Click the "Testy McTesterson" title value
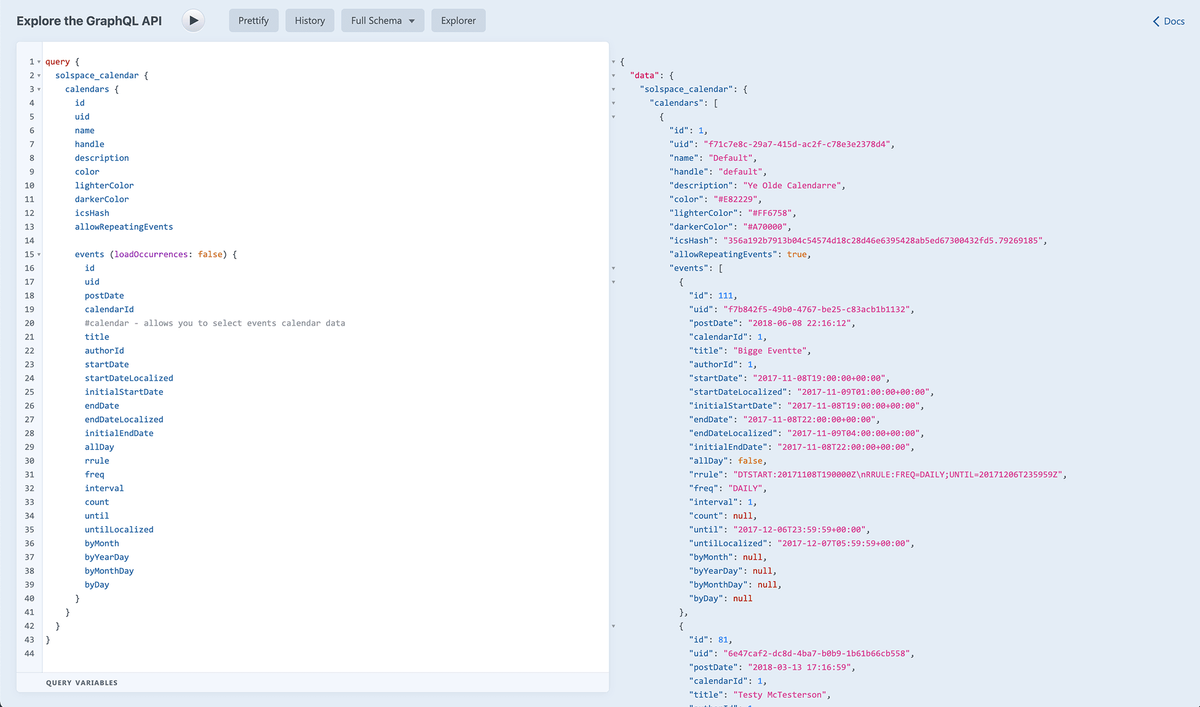This screenshot has width=1200, height=707. coord(782,696)
